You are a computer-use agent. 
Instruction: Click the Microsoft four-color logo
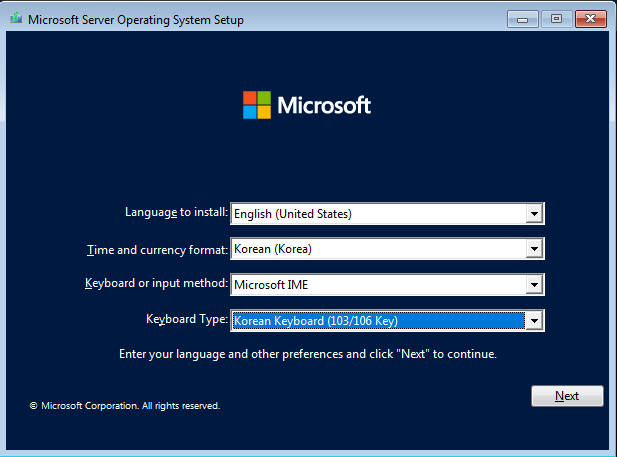point(257,105)
